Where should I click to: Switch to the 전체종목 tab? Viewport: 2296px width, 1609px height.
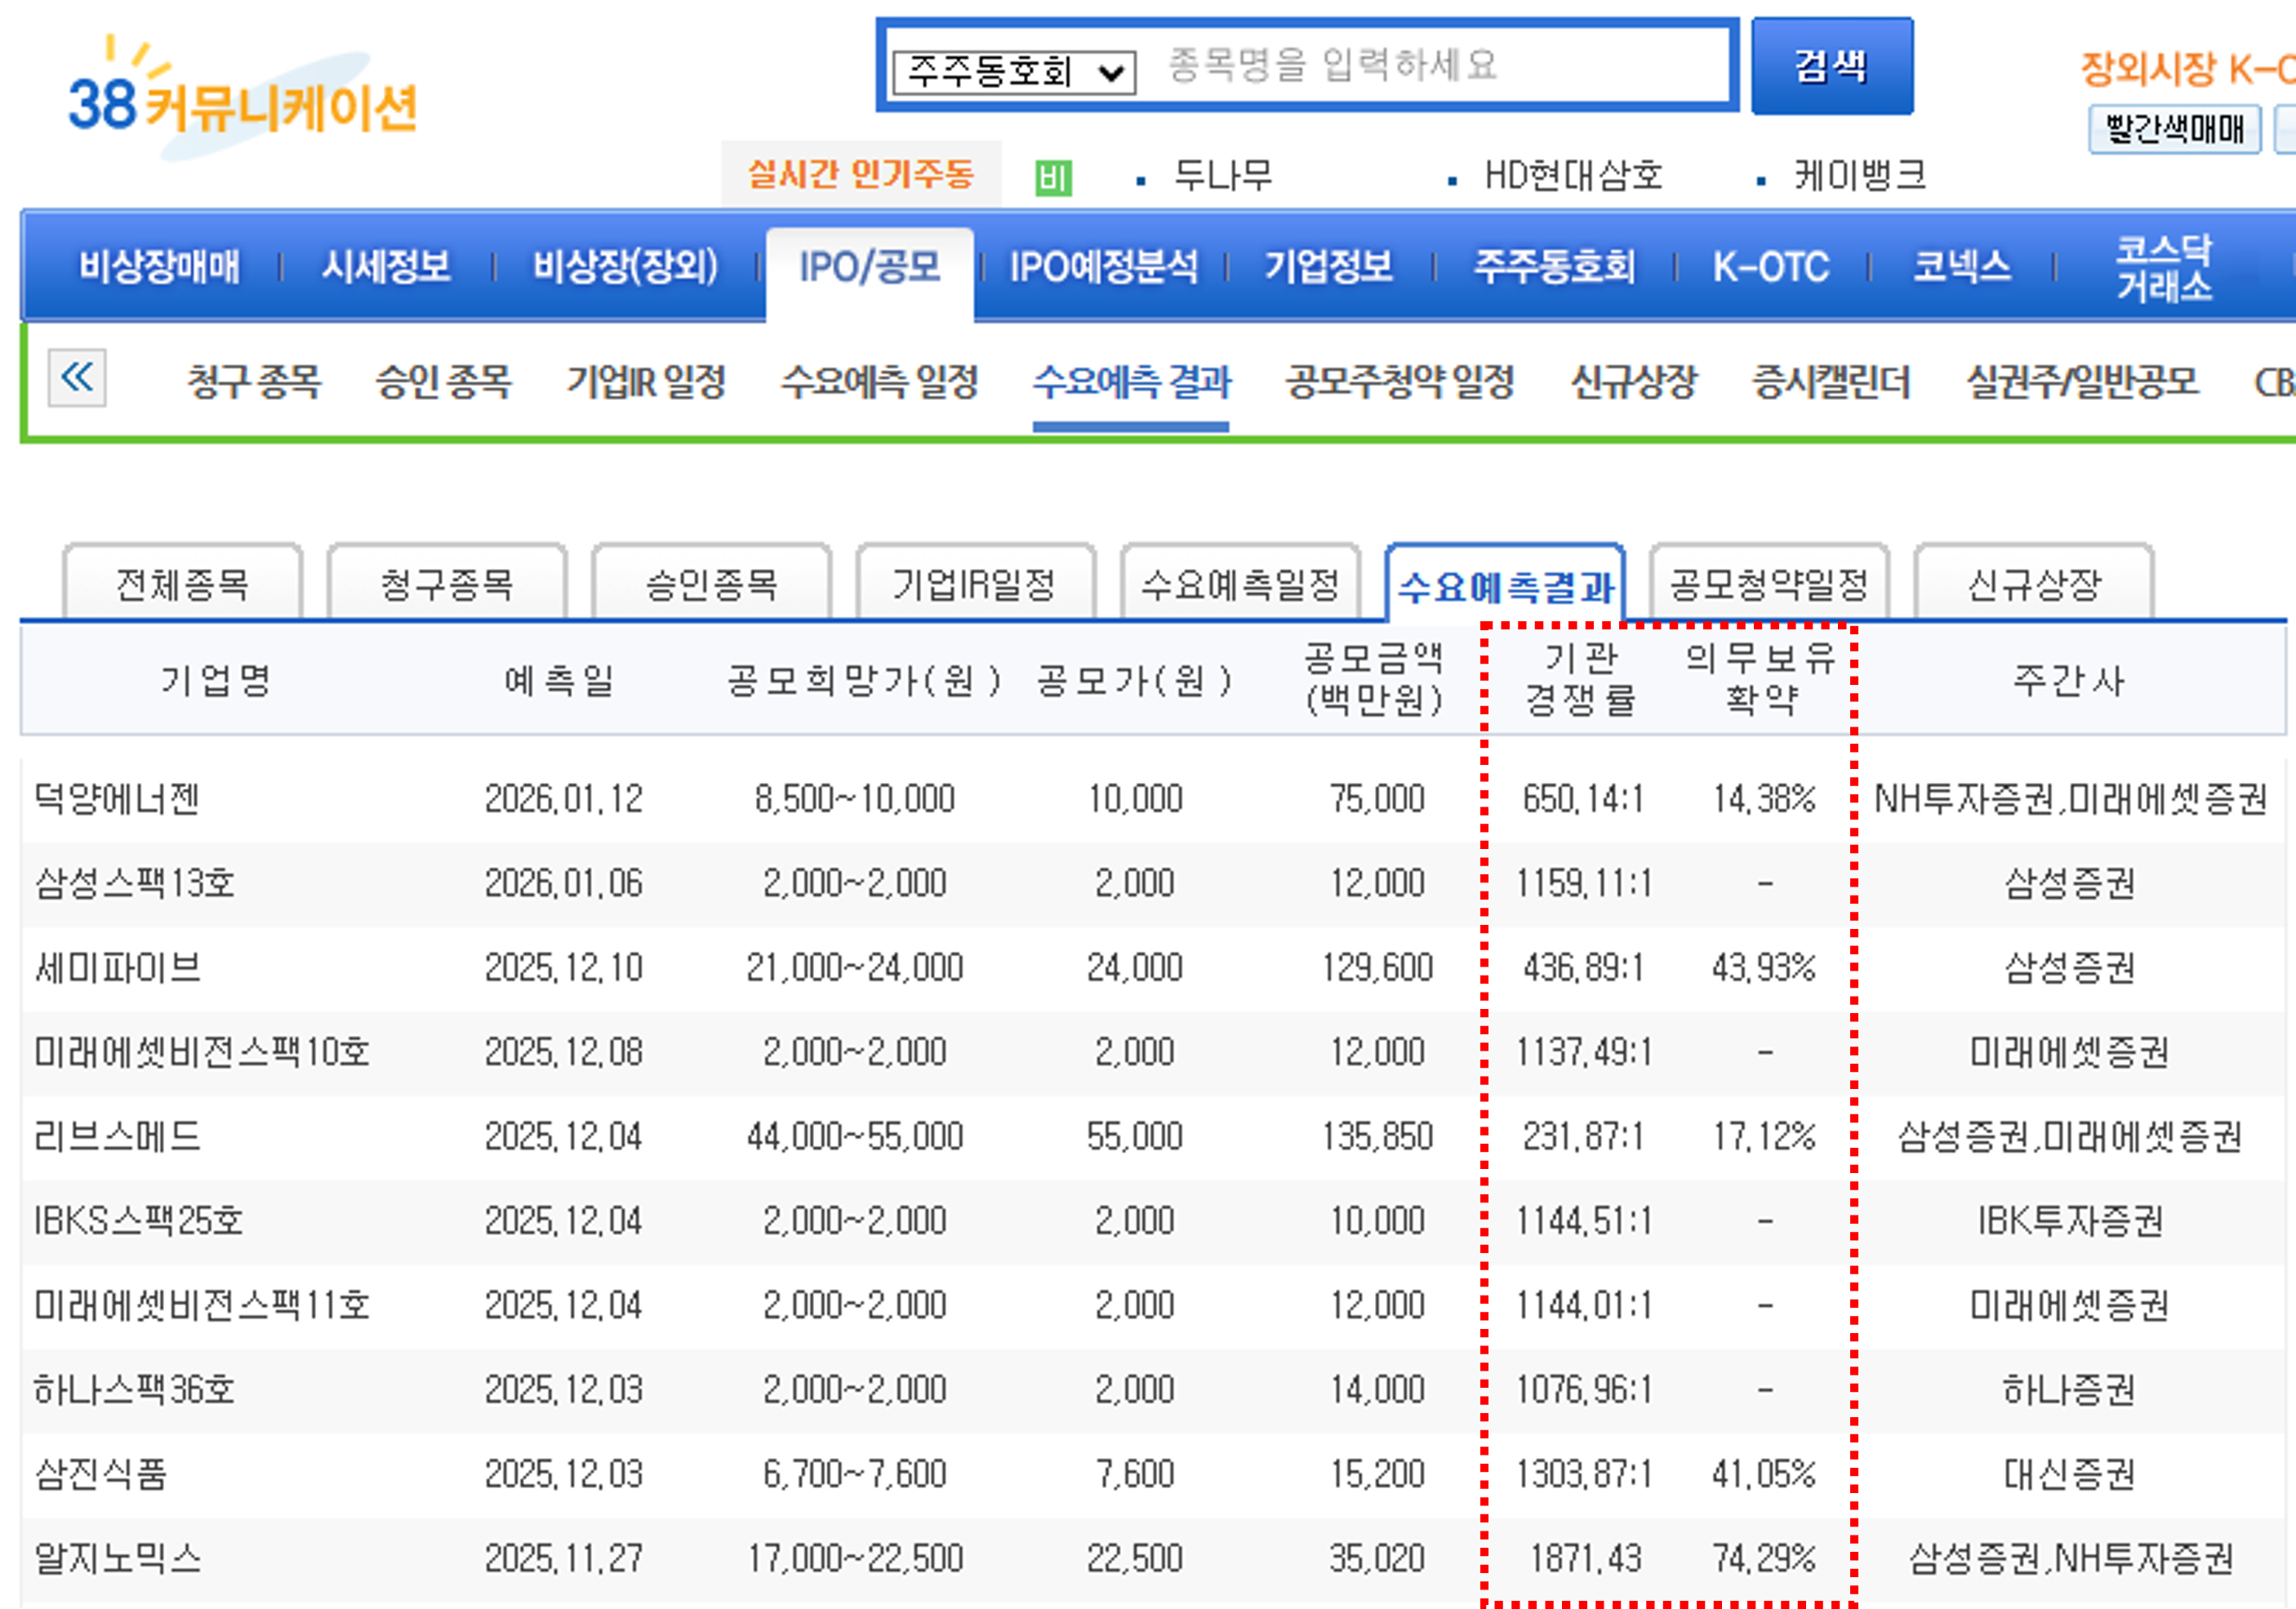pyautogui.click(x=182, y=584)
